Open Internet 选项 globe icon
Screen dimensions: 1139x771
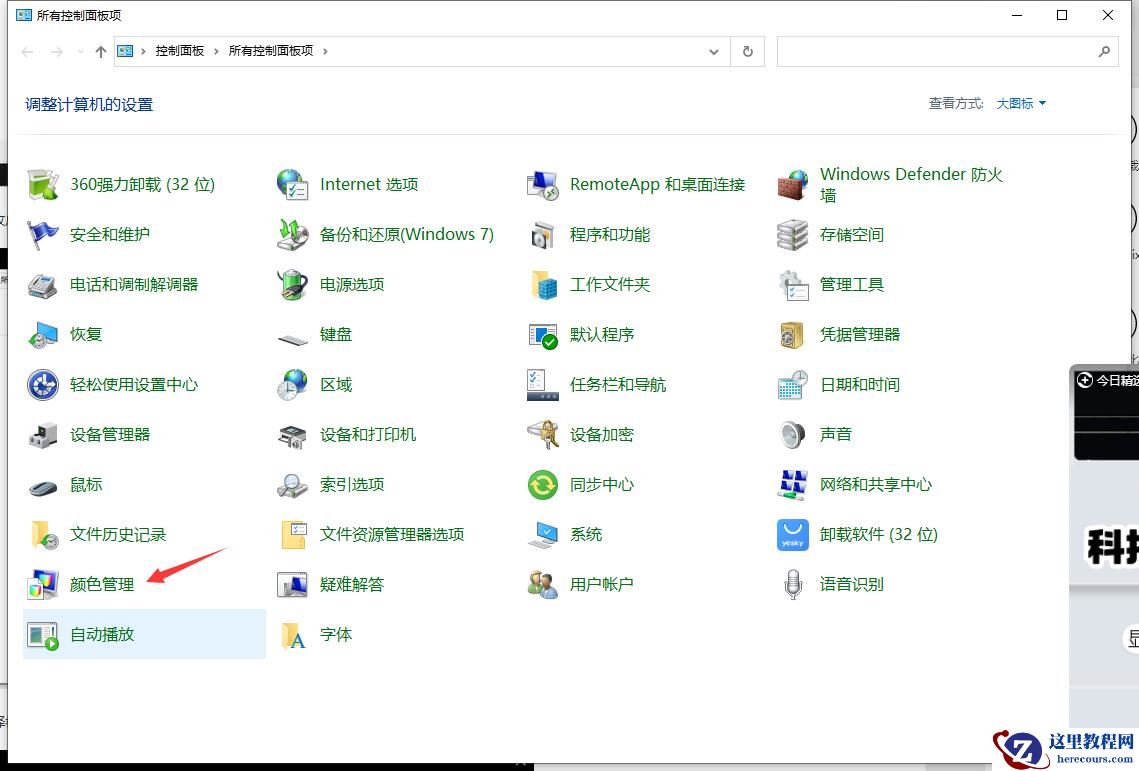click(x=293, y=185)
